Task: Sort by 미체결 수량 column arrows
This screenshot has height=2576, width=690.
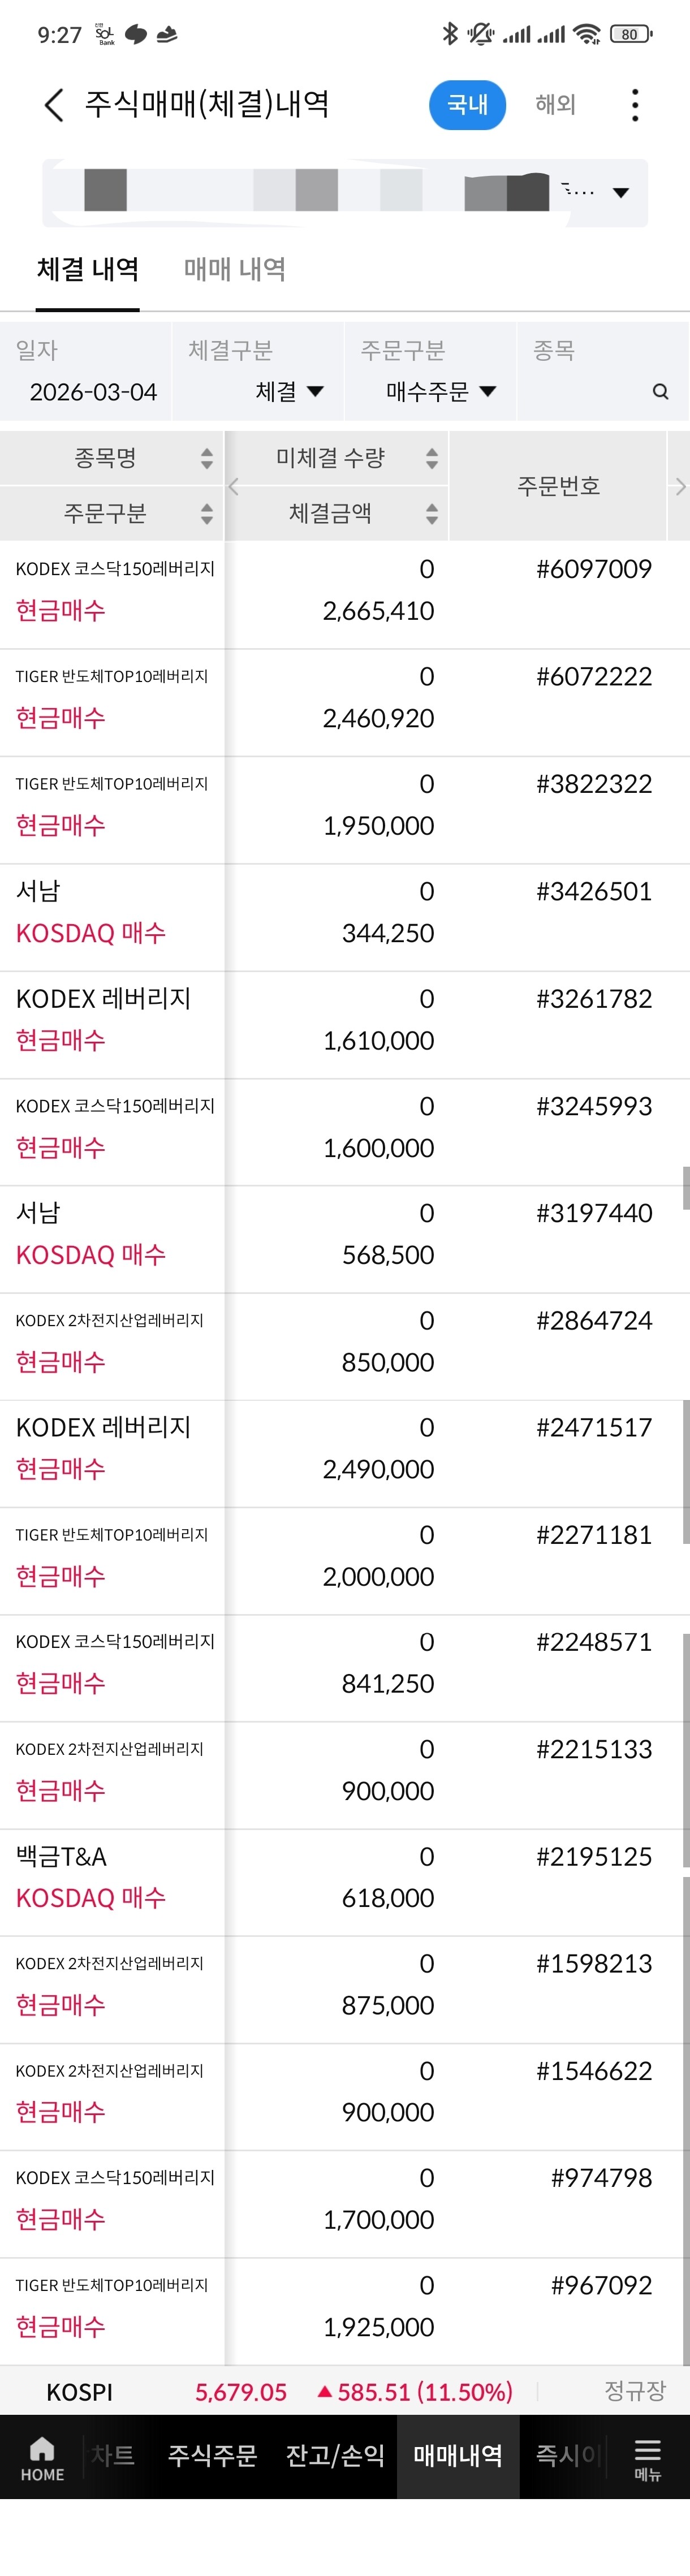Action: point(432,458)
